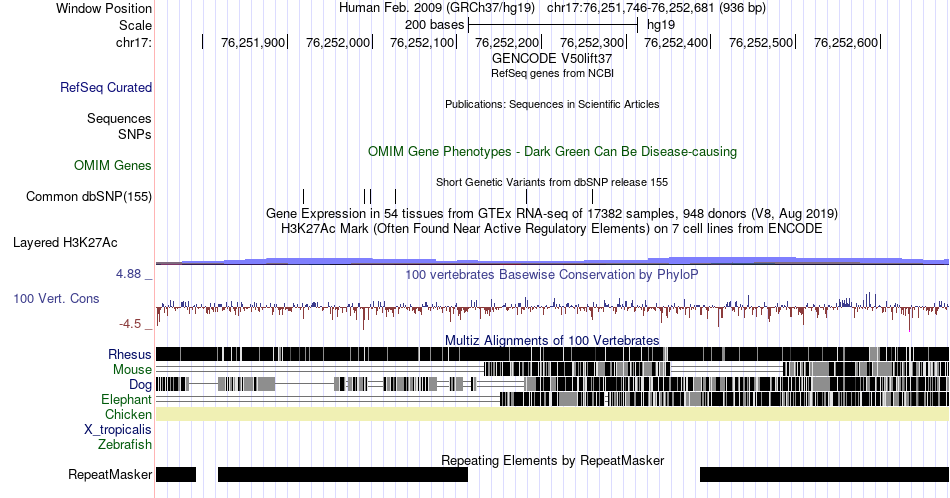Click the PhyloP conservation bar graph

click(553, 309)
